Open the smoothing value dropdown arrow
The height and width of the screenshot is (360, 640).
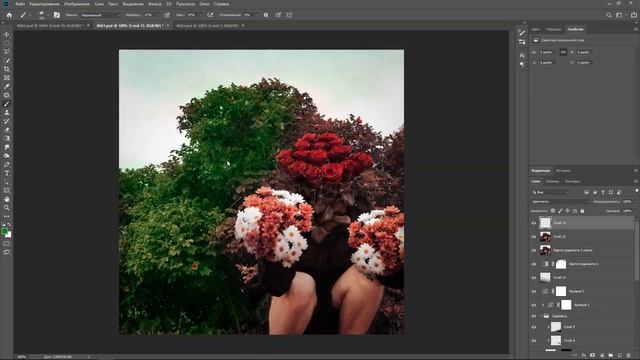click(x=257, y=15)
